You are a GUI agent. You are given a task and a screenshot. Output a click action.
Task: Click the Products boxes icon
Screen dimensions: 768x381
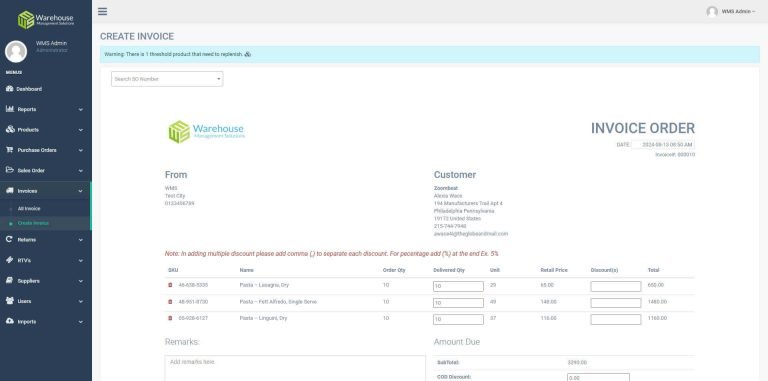pos(10,129)
